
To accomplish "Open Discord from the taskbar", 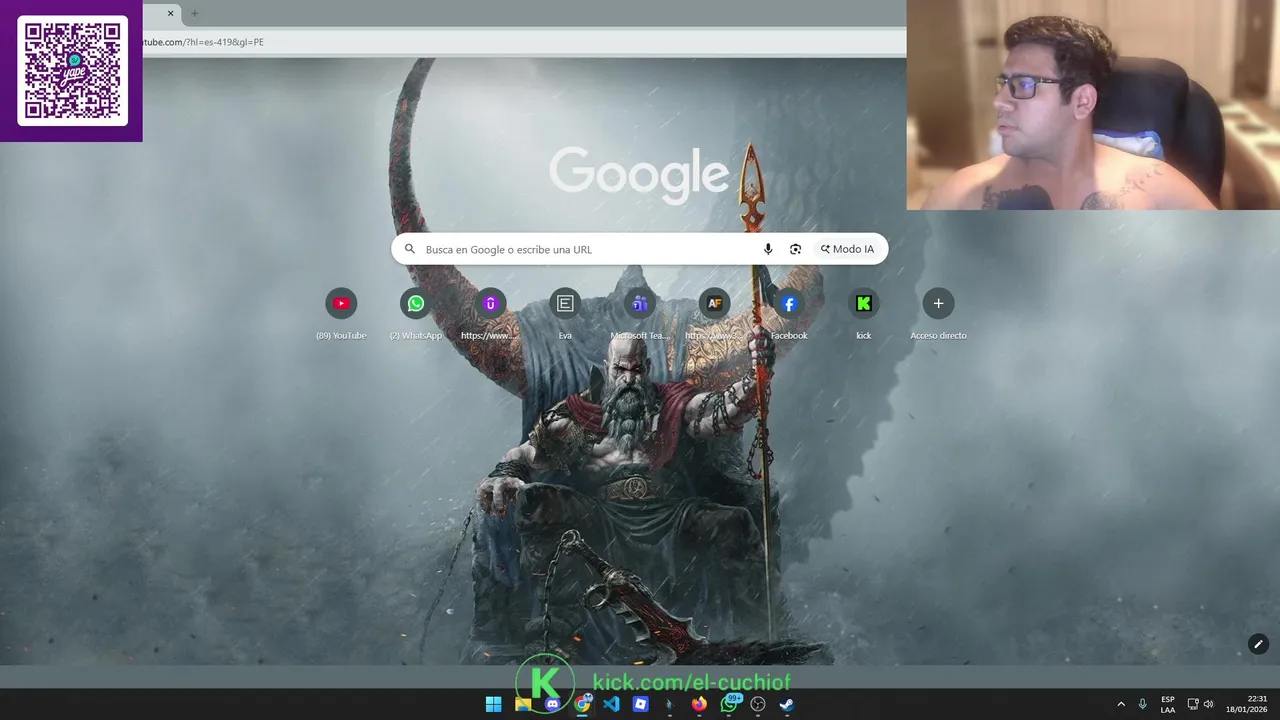I will coord(552,704).
